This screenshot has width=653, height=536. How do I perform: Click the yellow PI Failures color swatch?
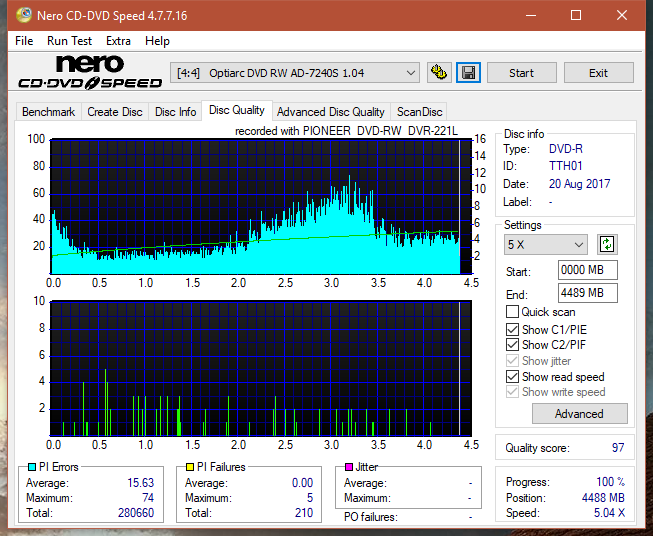click(189, 467)
